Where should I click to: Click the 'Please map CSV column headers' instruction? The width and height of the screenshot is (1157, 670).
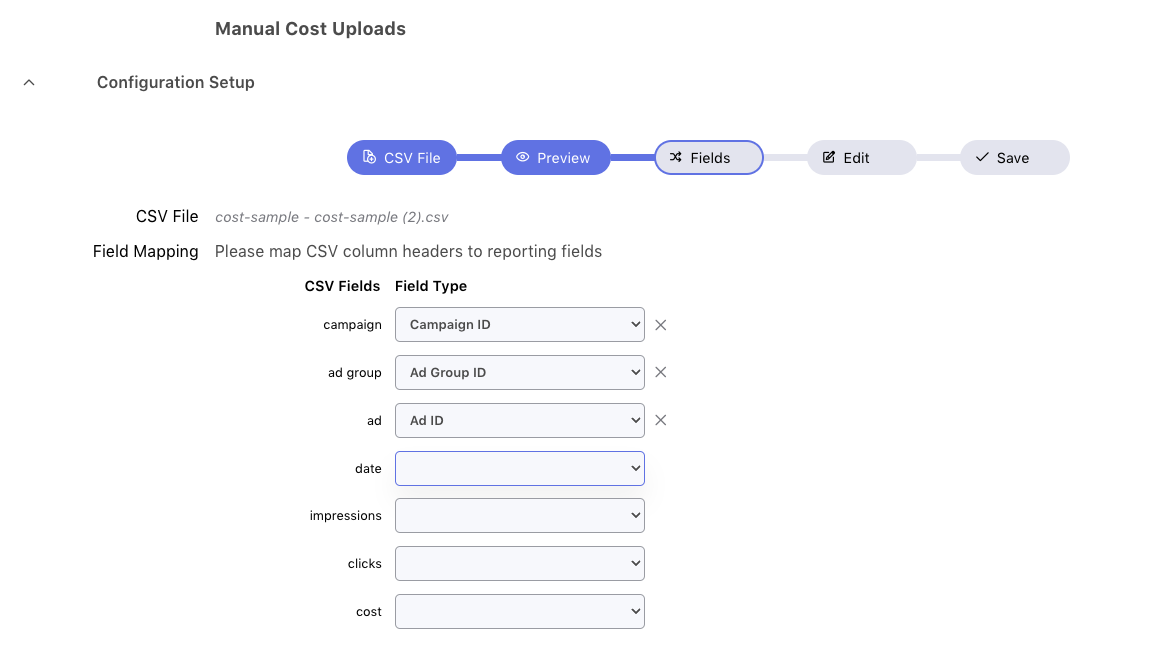pyautogui.click(x=408, y=252)
